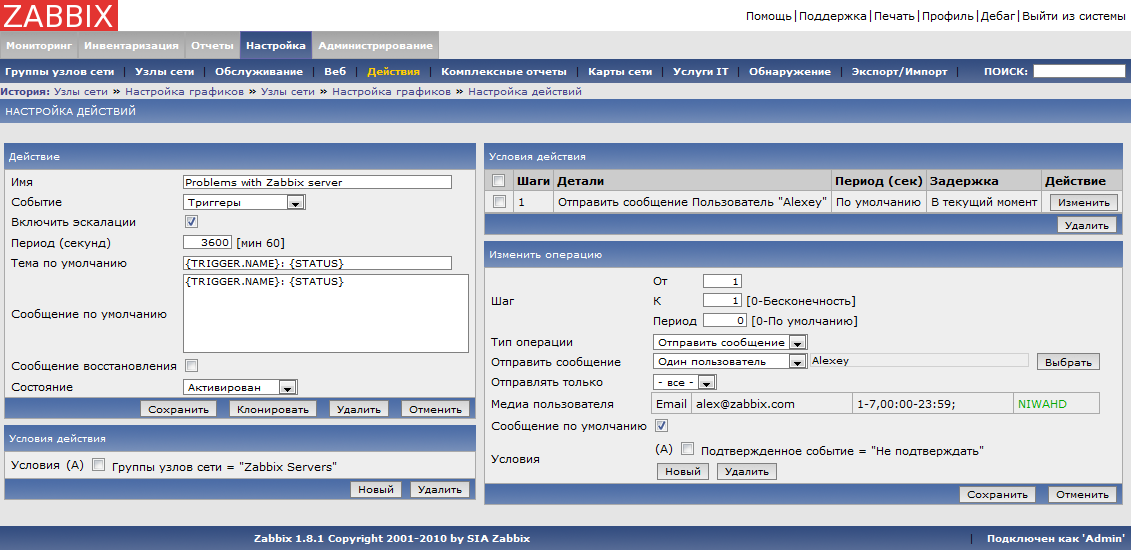Open 'Узлы сети' in the submenu bar
The height and width of the screenshot is (550, 1131).
[164, 72]
